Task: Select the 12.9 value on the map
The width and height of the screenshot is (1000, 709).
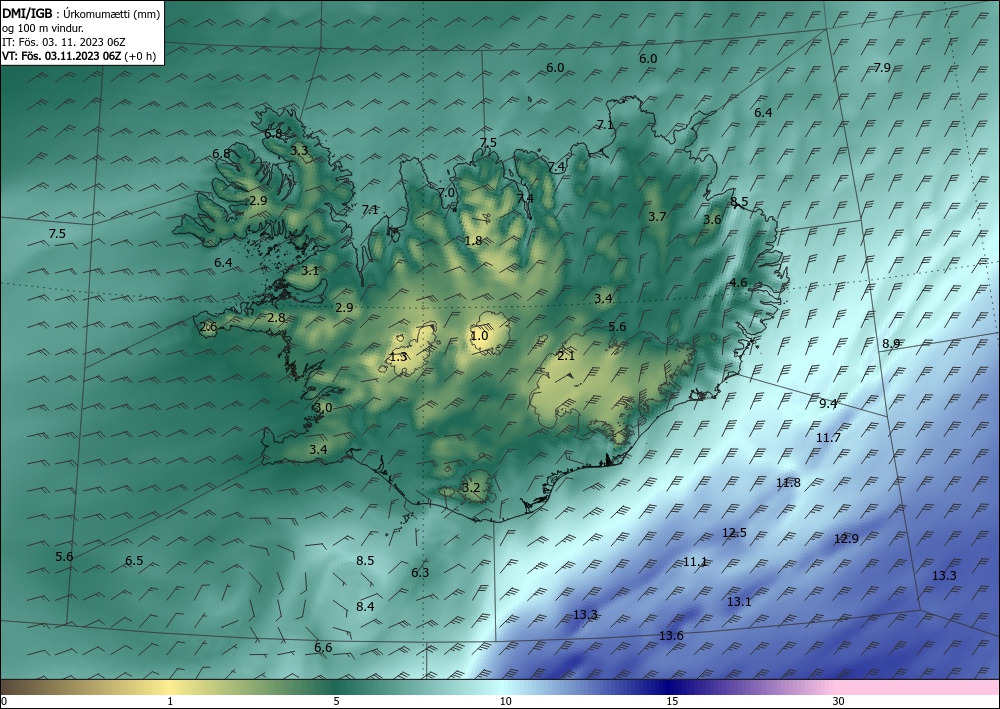Action: coord(846,538)
